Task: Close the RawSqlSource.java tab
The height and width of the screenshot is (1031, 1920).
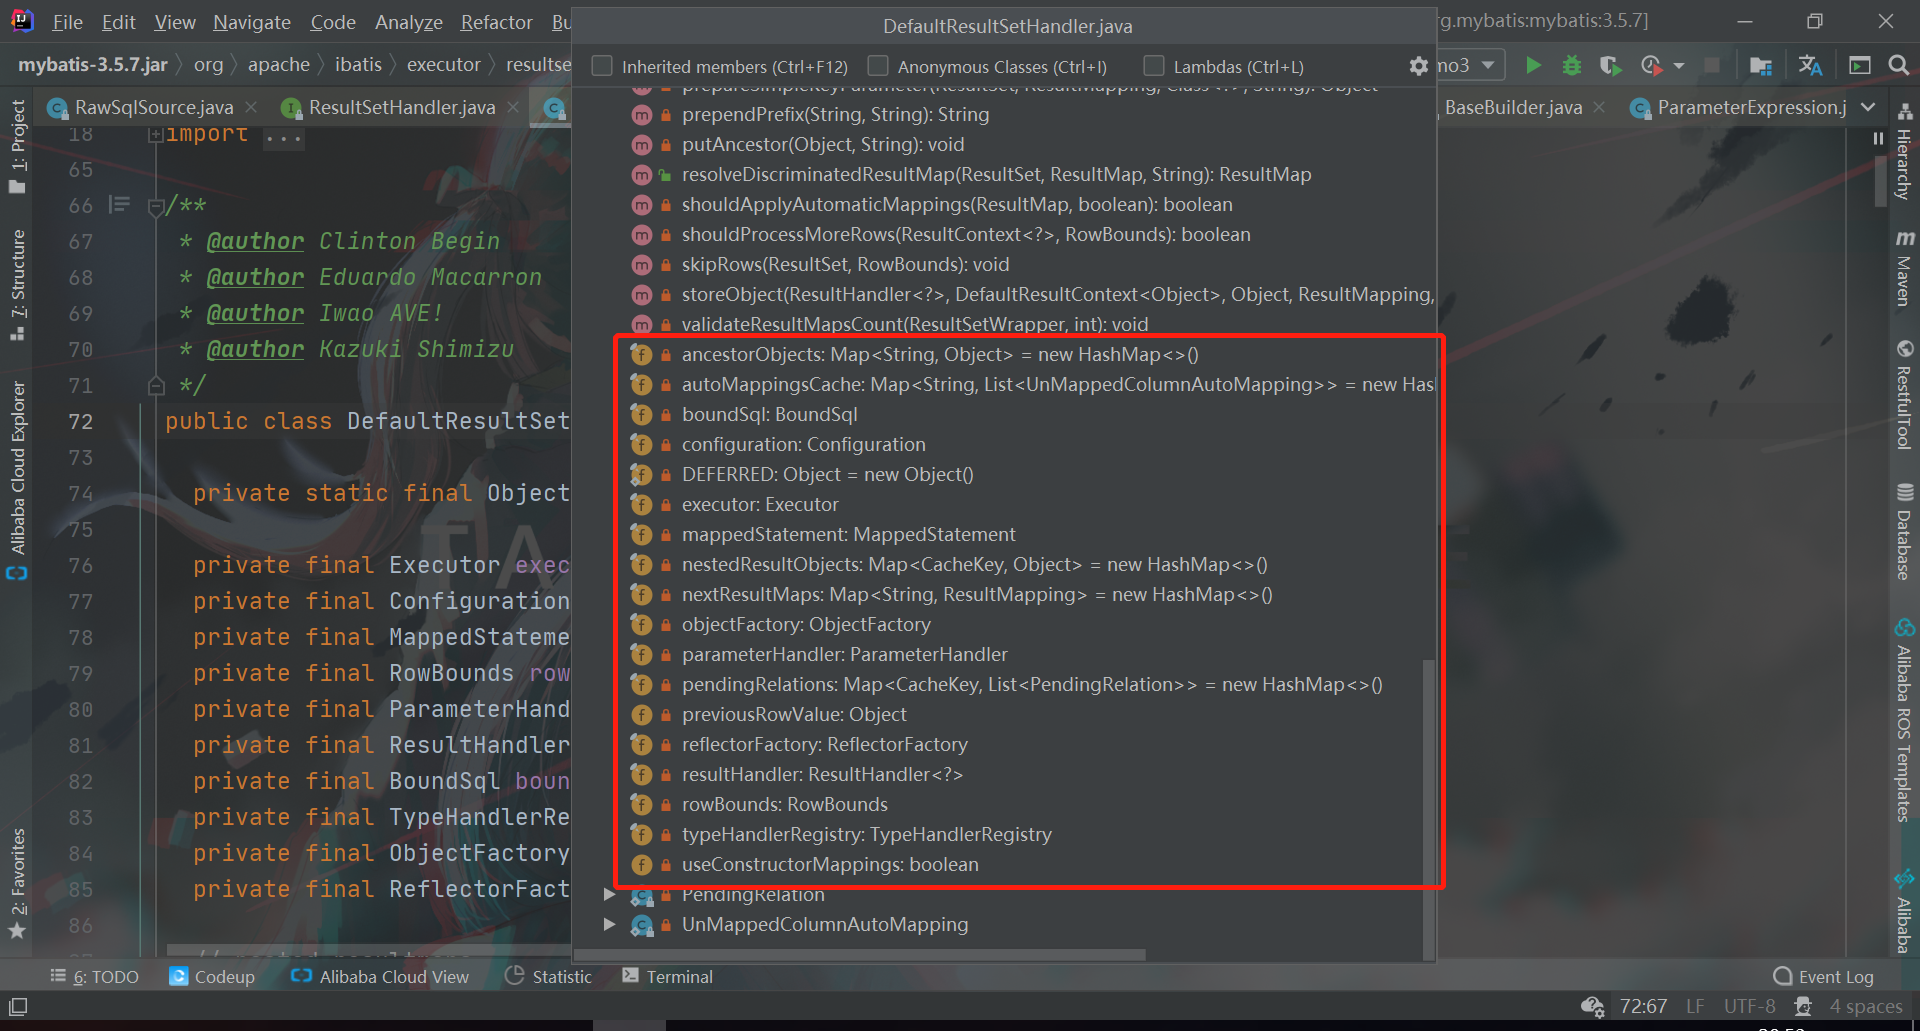Action: 251,107
